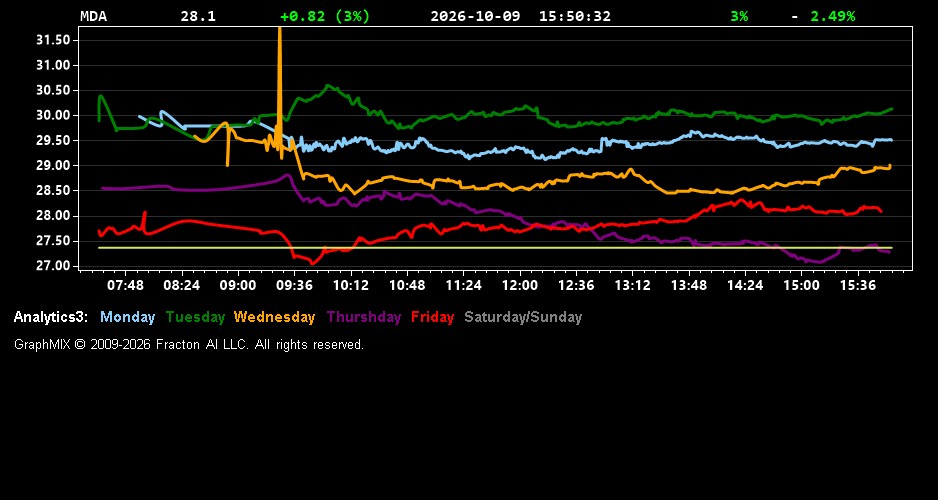The width and height of the screenshot is (938, 500).
Task: Click the 30.00 y-axis label
Action: point(54,115)
